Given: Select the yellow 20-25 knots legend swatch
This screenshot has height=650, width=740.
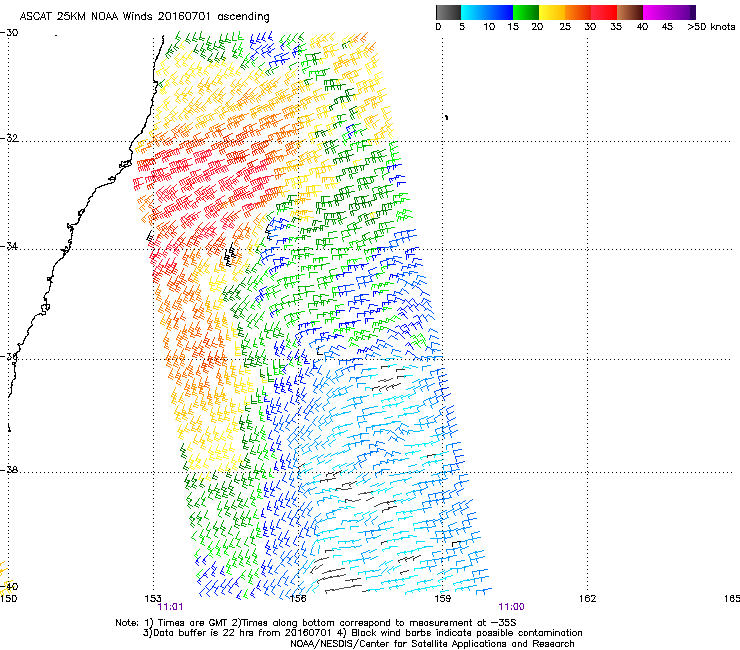Looking at the screenshot, I should coord(552,12).
